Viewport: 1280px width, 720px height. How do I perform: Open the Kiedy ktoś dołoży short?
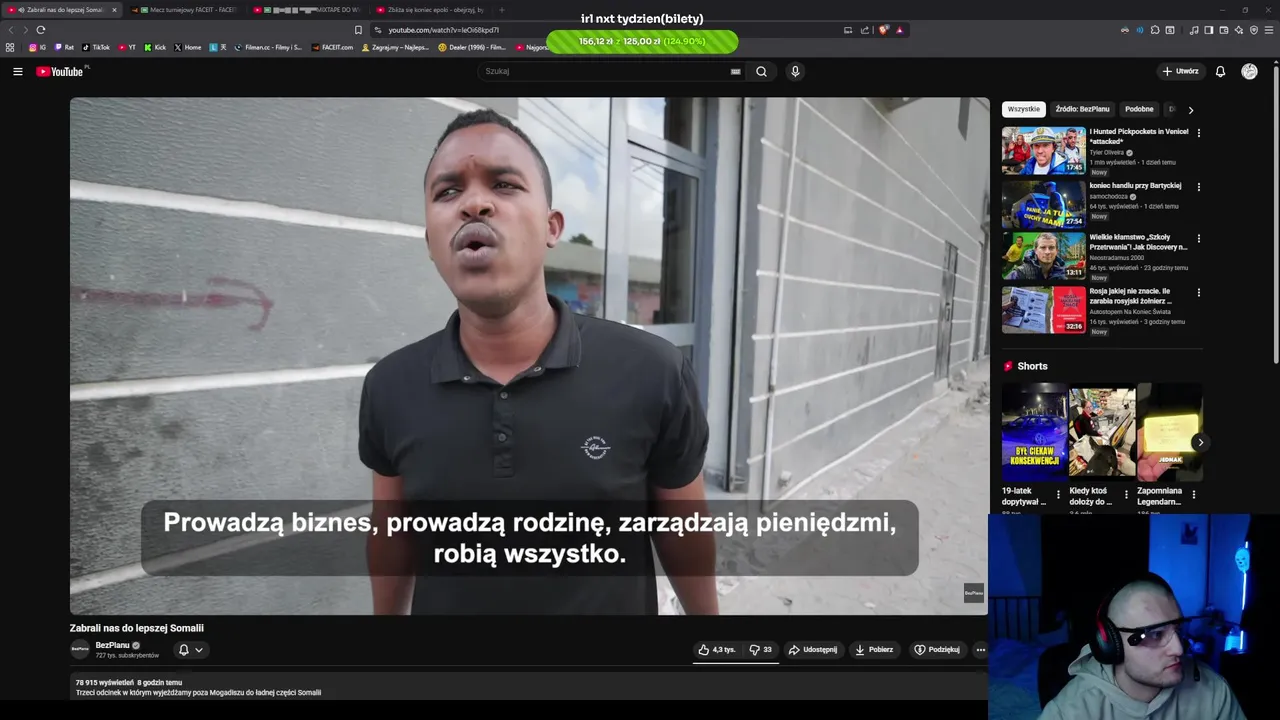(x=1102, y=432)
